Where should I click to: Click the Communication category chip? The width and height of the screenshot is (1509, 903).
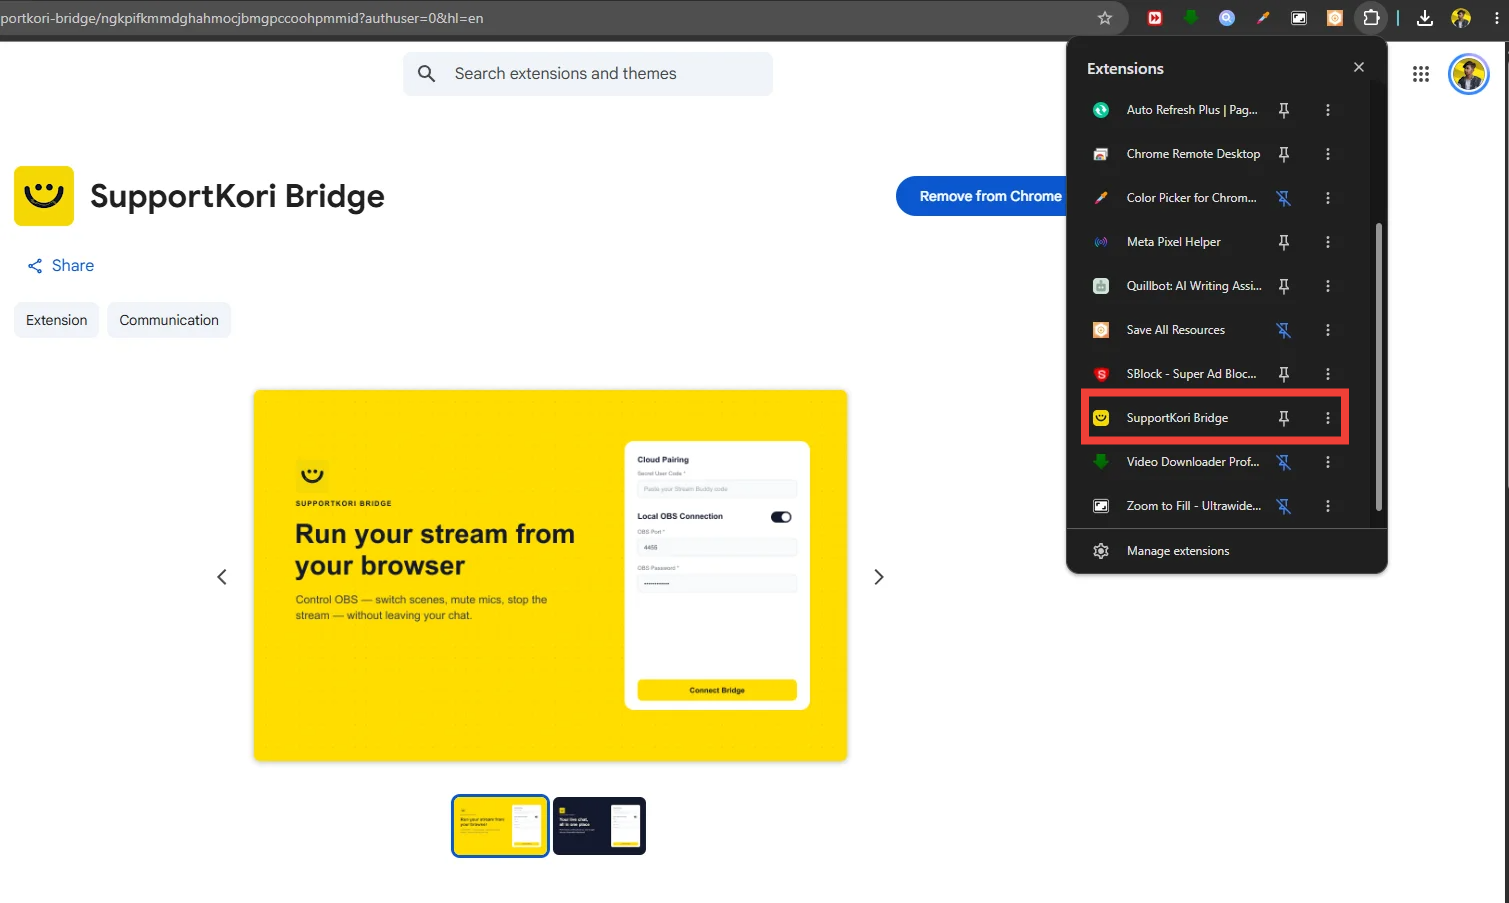click(169, 320)
